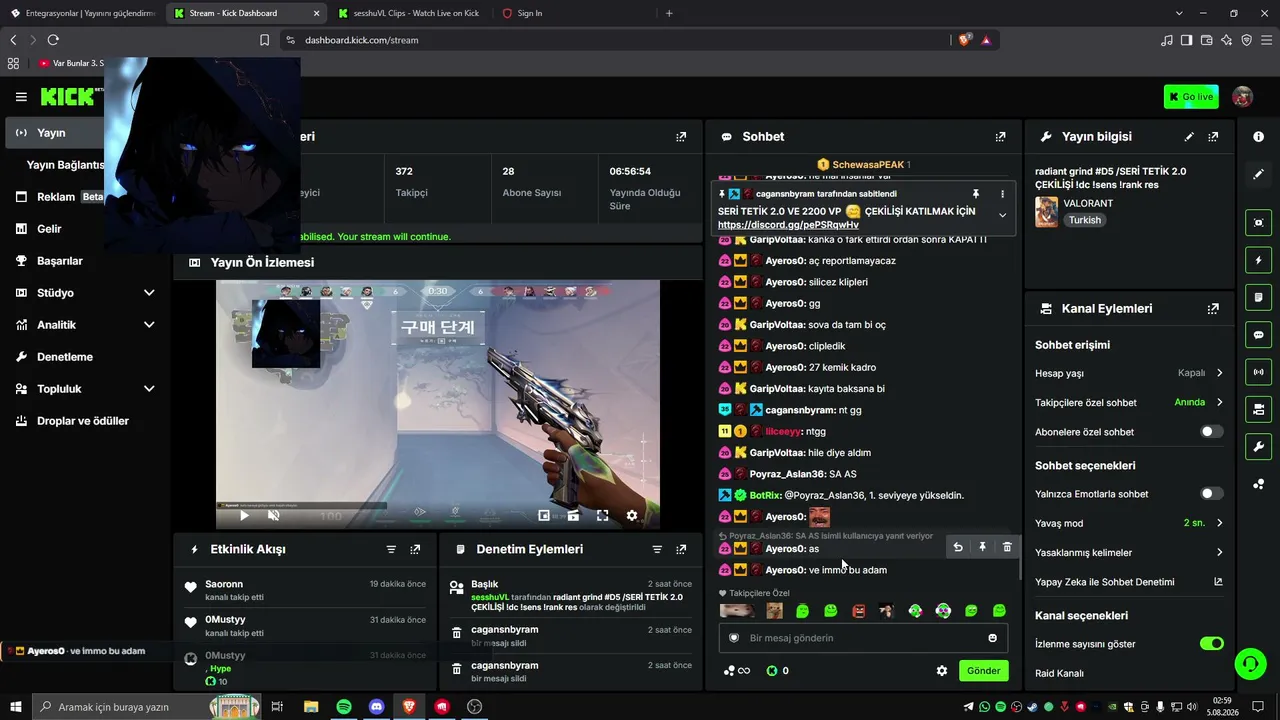
Task: Click pencil edit icon in right rail
Action: click(x=1258, y=174)
